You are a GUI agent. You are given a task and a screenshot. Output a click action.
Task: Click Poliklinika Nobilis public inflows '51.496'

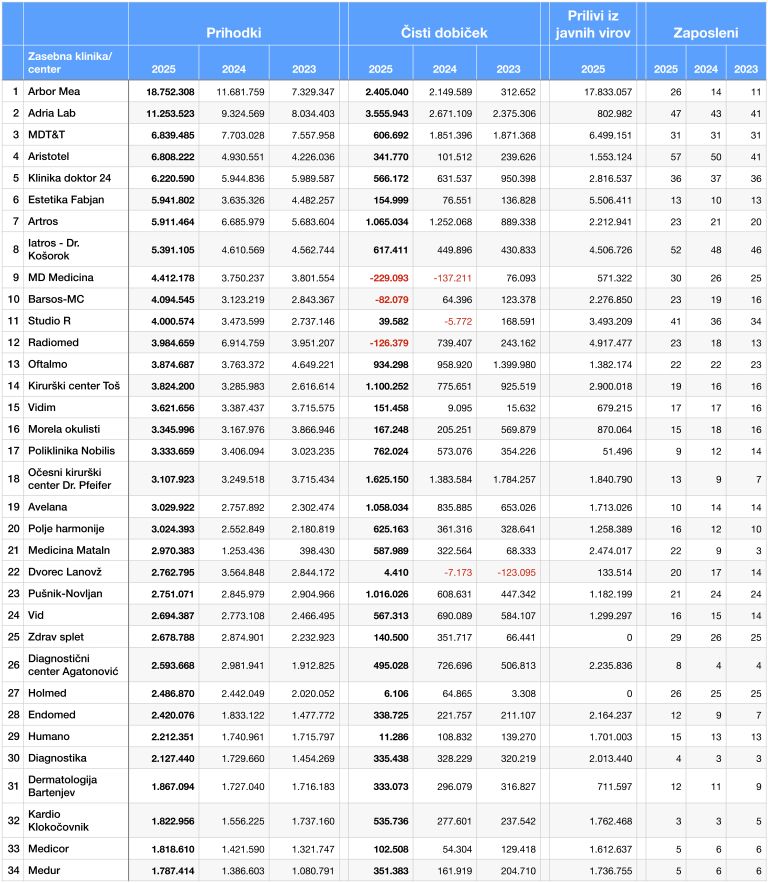(617, 451)
